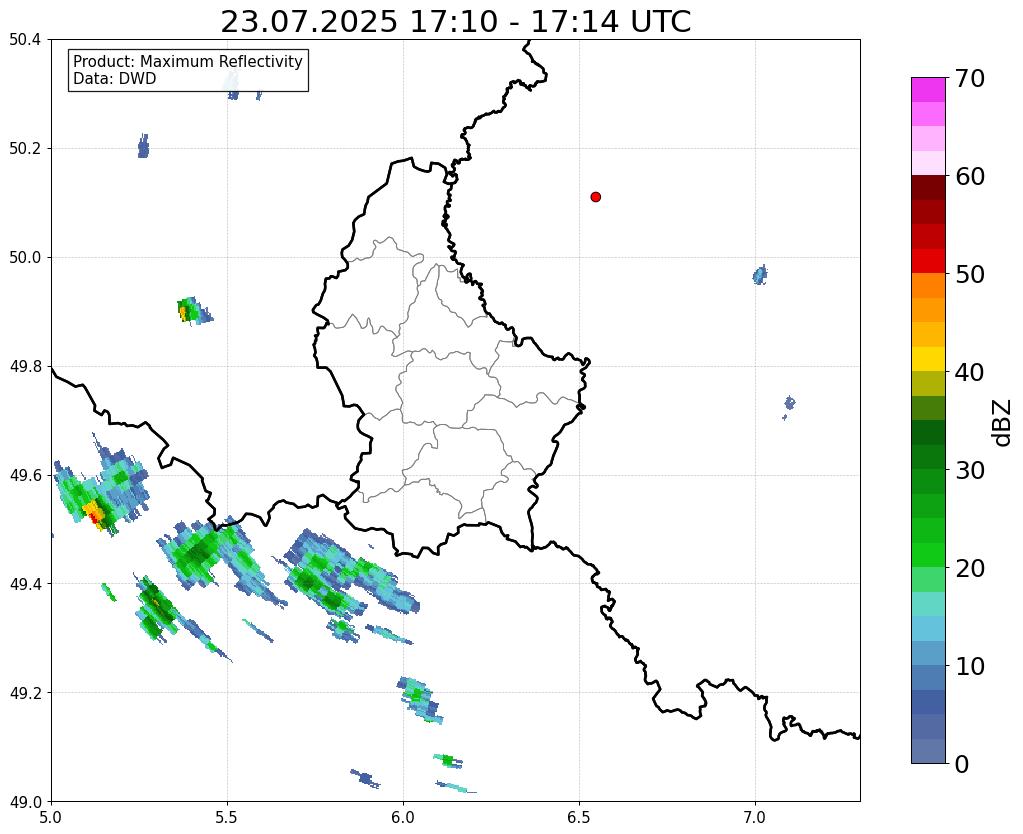Pick the dark maroon colorbar segment below 60

click(x=928, y=187)
